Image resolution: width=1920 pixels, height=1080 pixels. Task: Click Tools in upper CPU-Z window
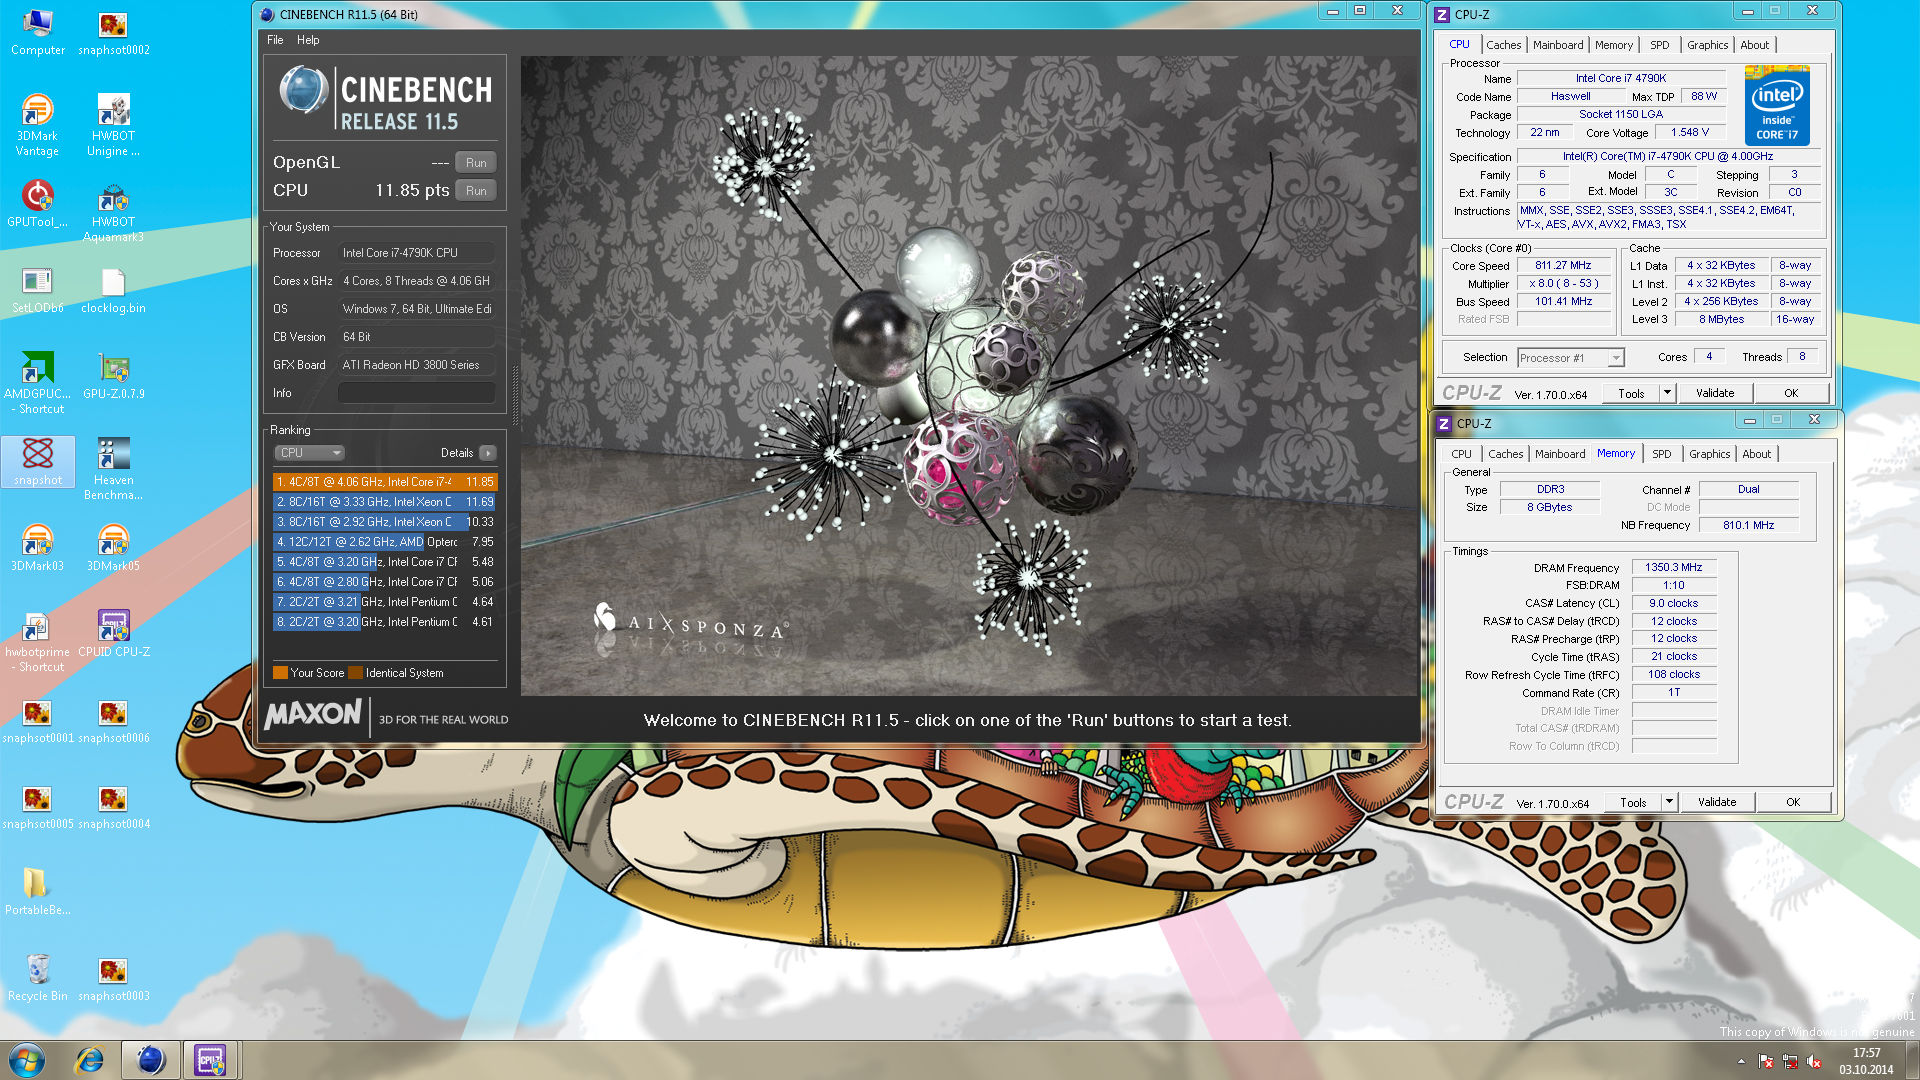pyautogui.click(x=1631, y=394)
